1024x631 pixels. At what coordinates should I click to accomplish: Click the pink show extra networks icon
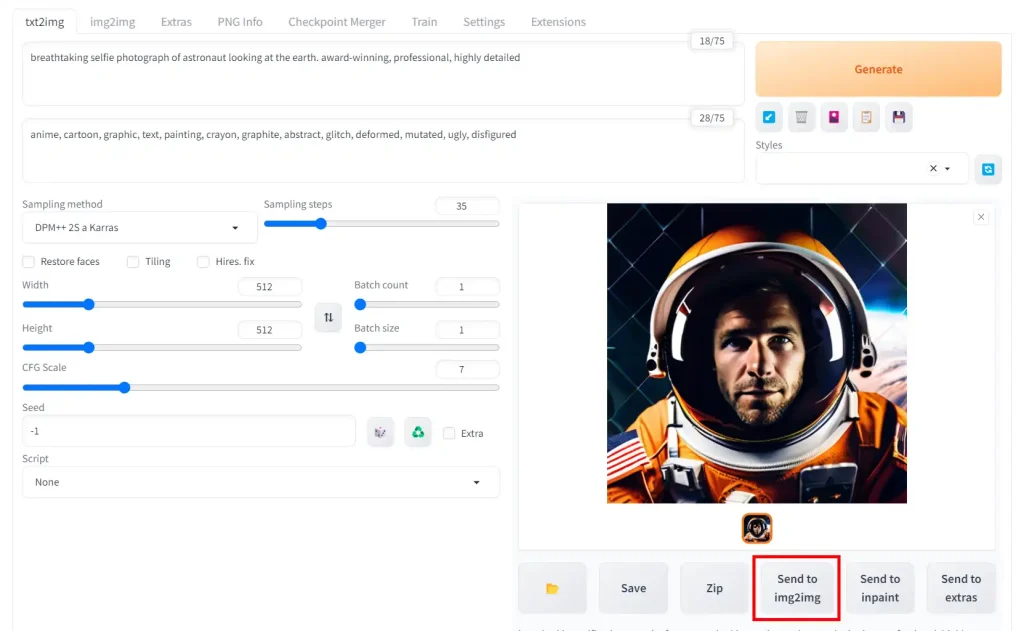[x=833, y=117]
